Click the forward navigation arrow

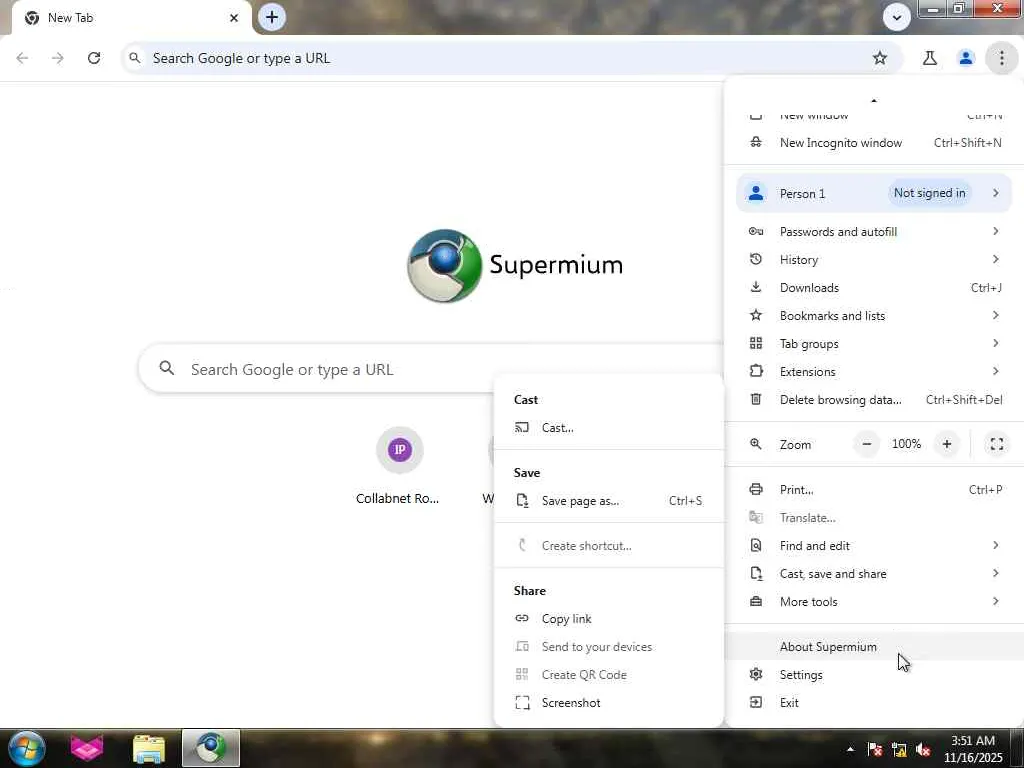pos(58,58)
